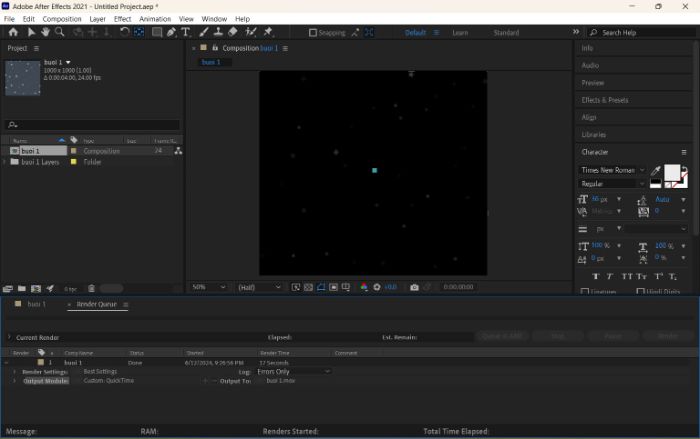Expand the Current Render section
Image resolution: width=700 pixels, height=439 pixels.
[9, 337]
